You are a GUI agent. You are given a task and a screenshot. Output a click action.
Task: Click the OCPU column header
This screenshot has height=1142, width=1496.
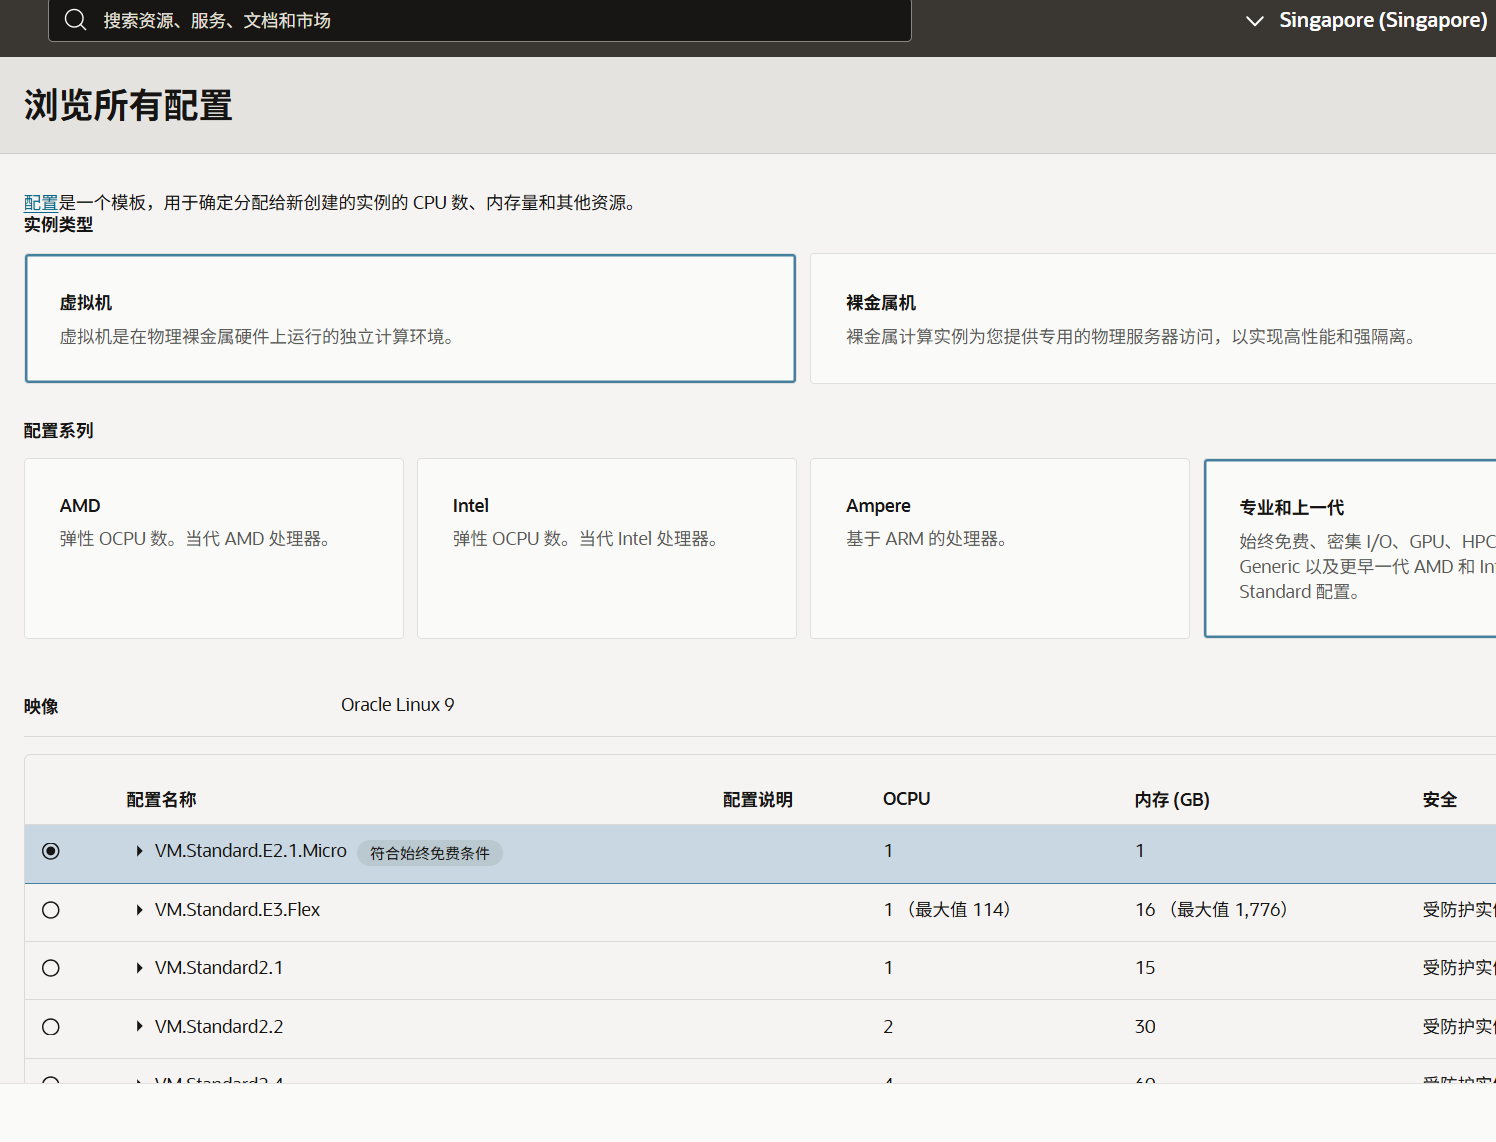point(907,799)
